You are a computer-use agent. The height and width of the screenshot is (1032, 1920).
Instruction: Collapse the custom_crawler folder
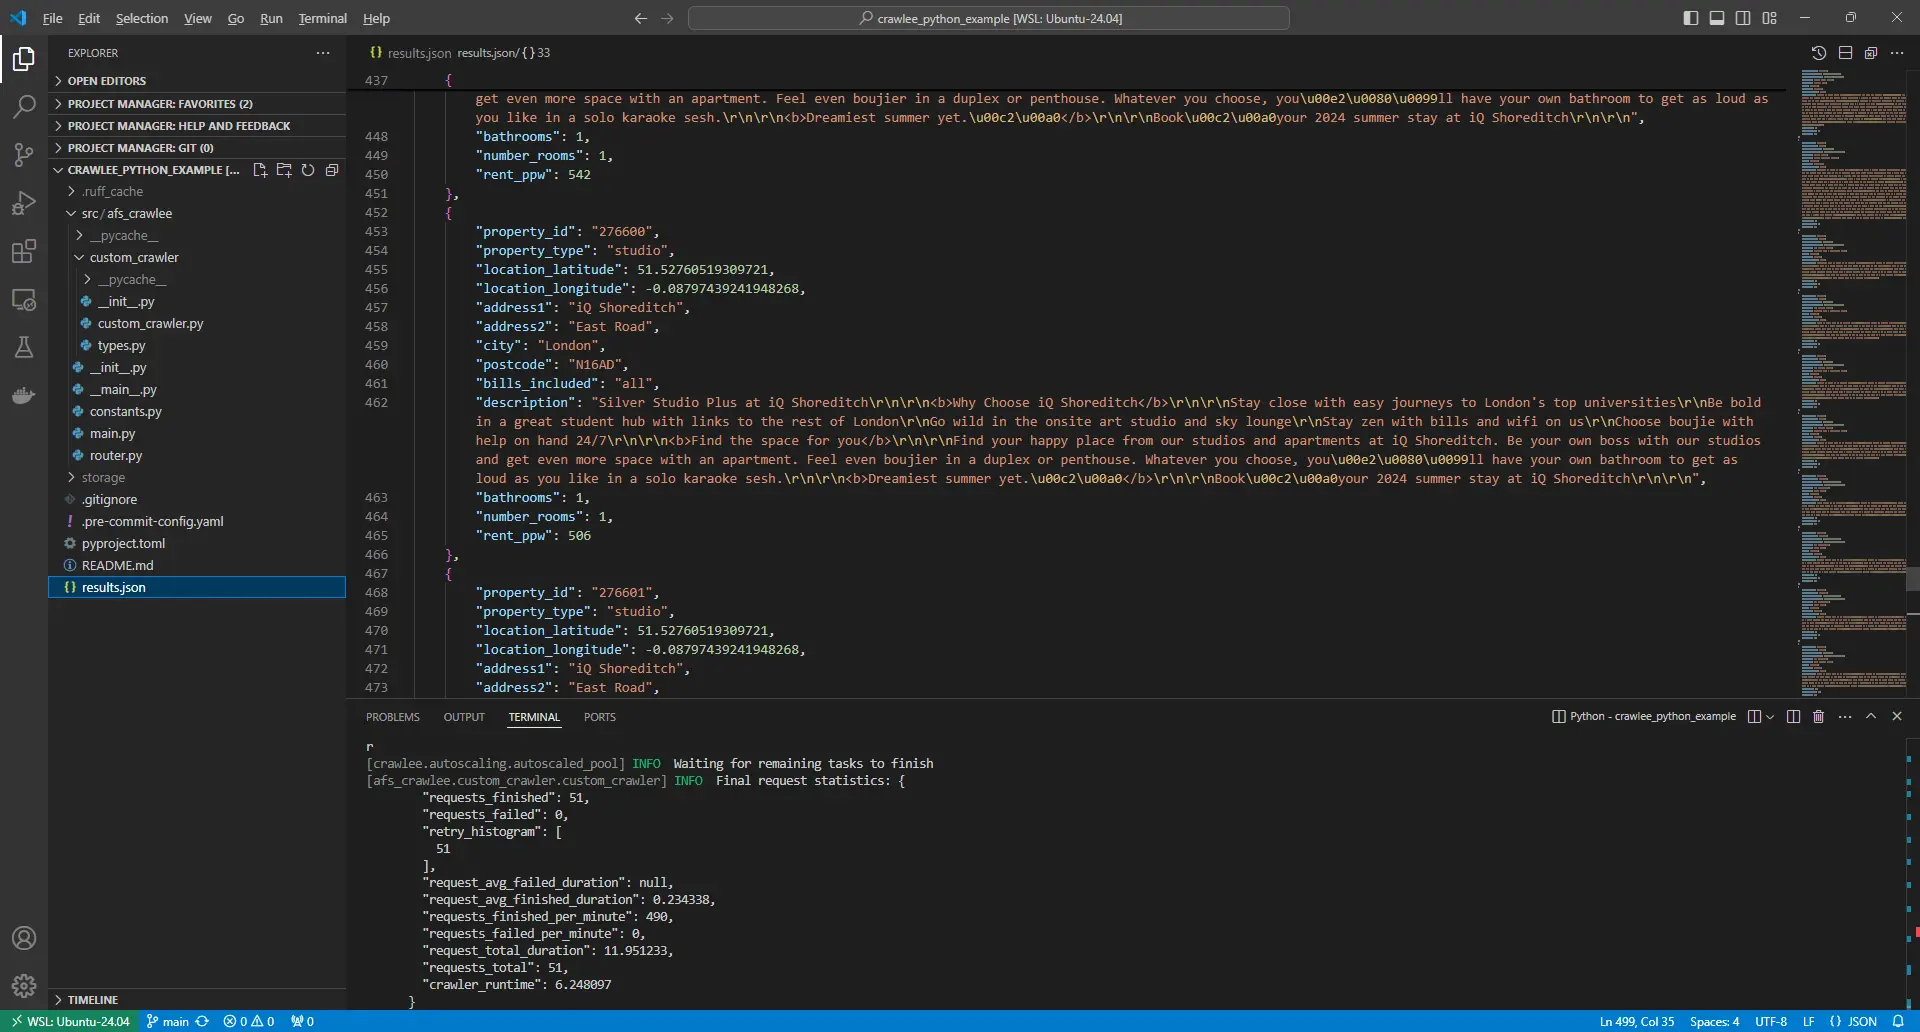tap(134, 258)
